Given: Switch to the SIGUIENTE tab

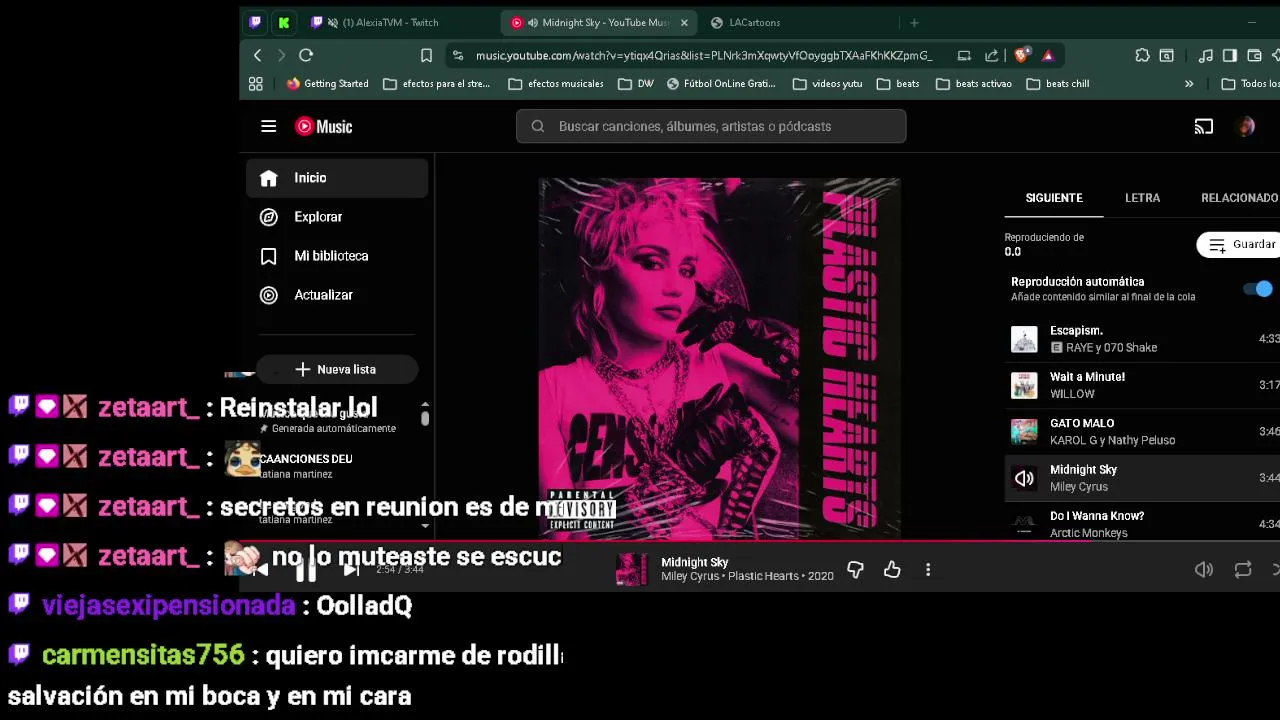Looking at the screenshot, I should click(1054, 198).
